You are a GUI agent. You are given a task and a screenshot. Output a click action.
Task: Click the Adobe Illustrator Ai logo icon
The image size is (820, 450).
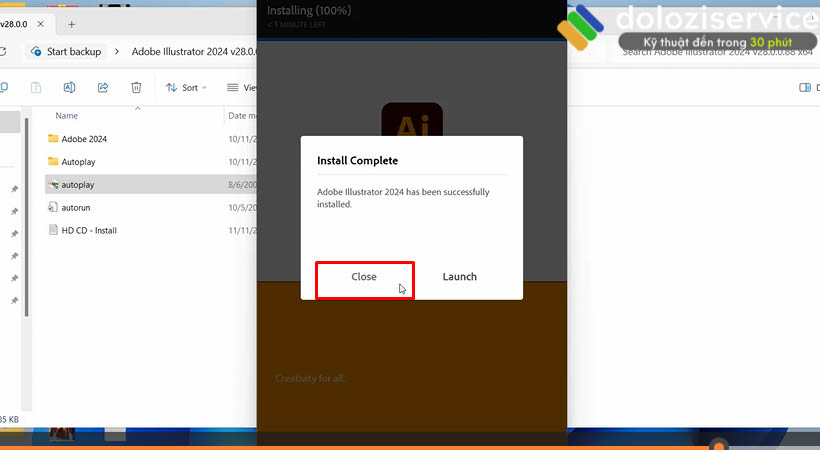coord(412,124)
